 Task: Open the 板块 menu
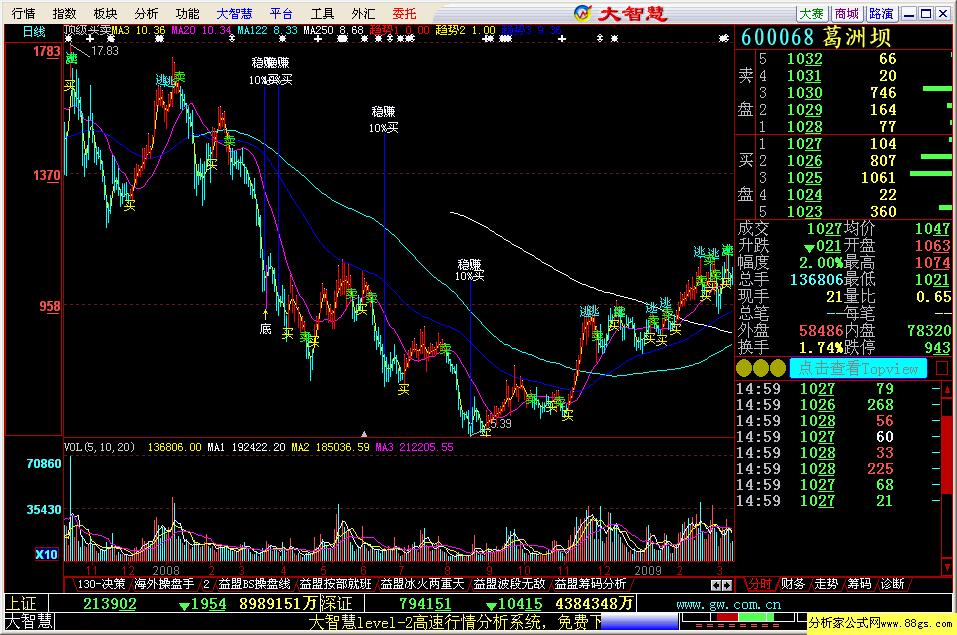pyautogui.click(x=105, y=13)
